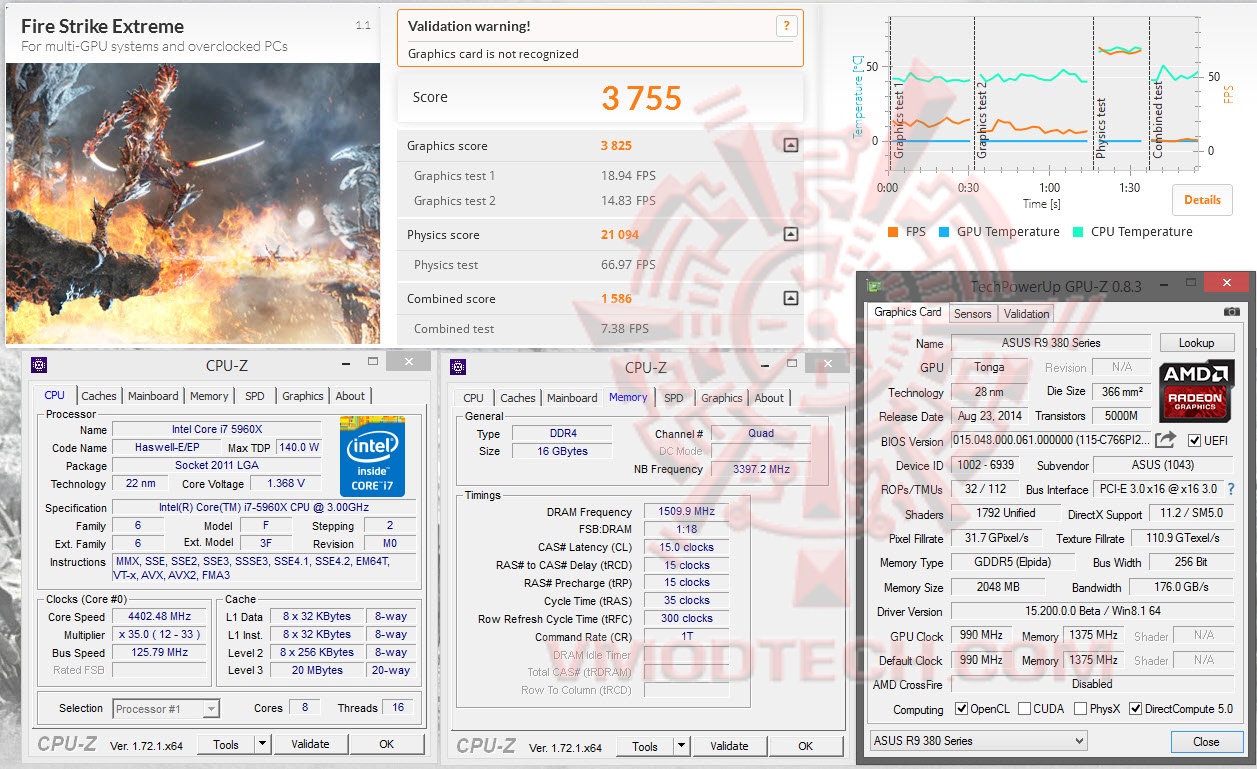
Task: Collapse the Physics score section
Action: [791, 235]
